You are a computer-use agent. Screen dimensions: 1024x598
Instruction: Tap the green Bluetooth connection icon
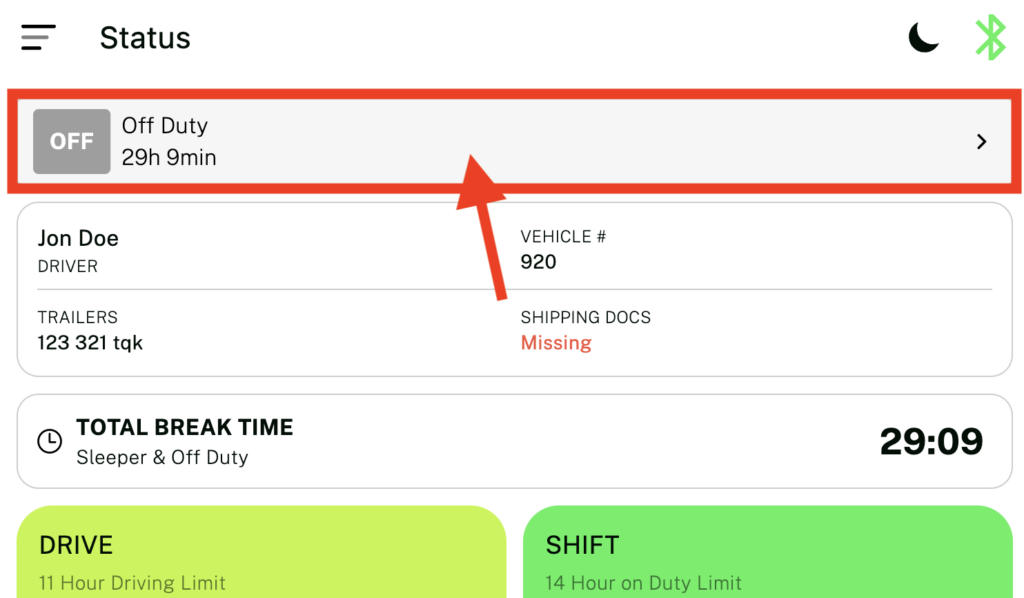(x=990, y=38)
